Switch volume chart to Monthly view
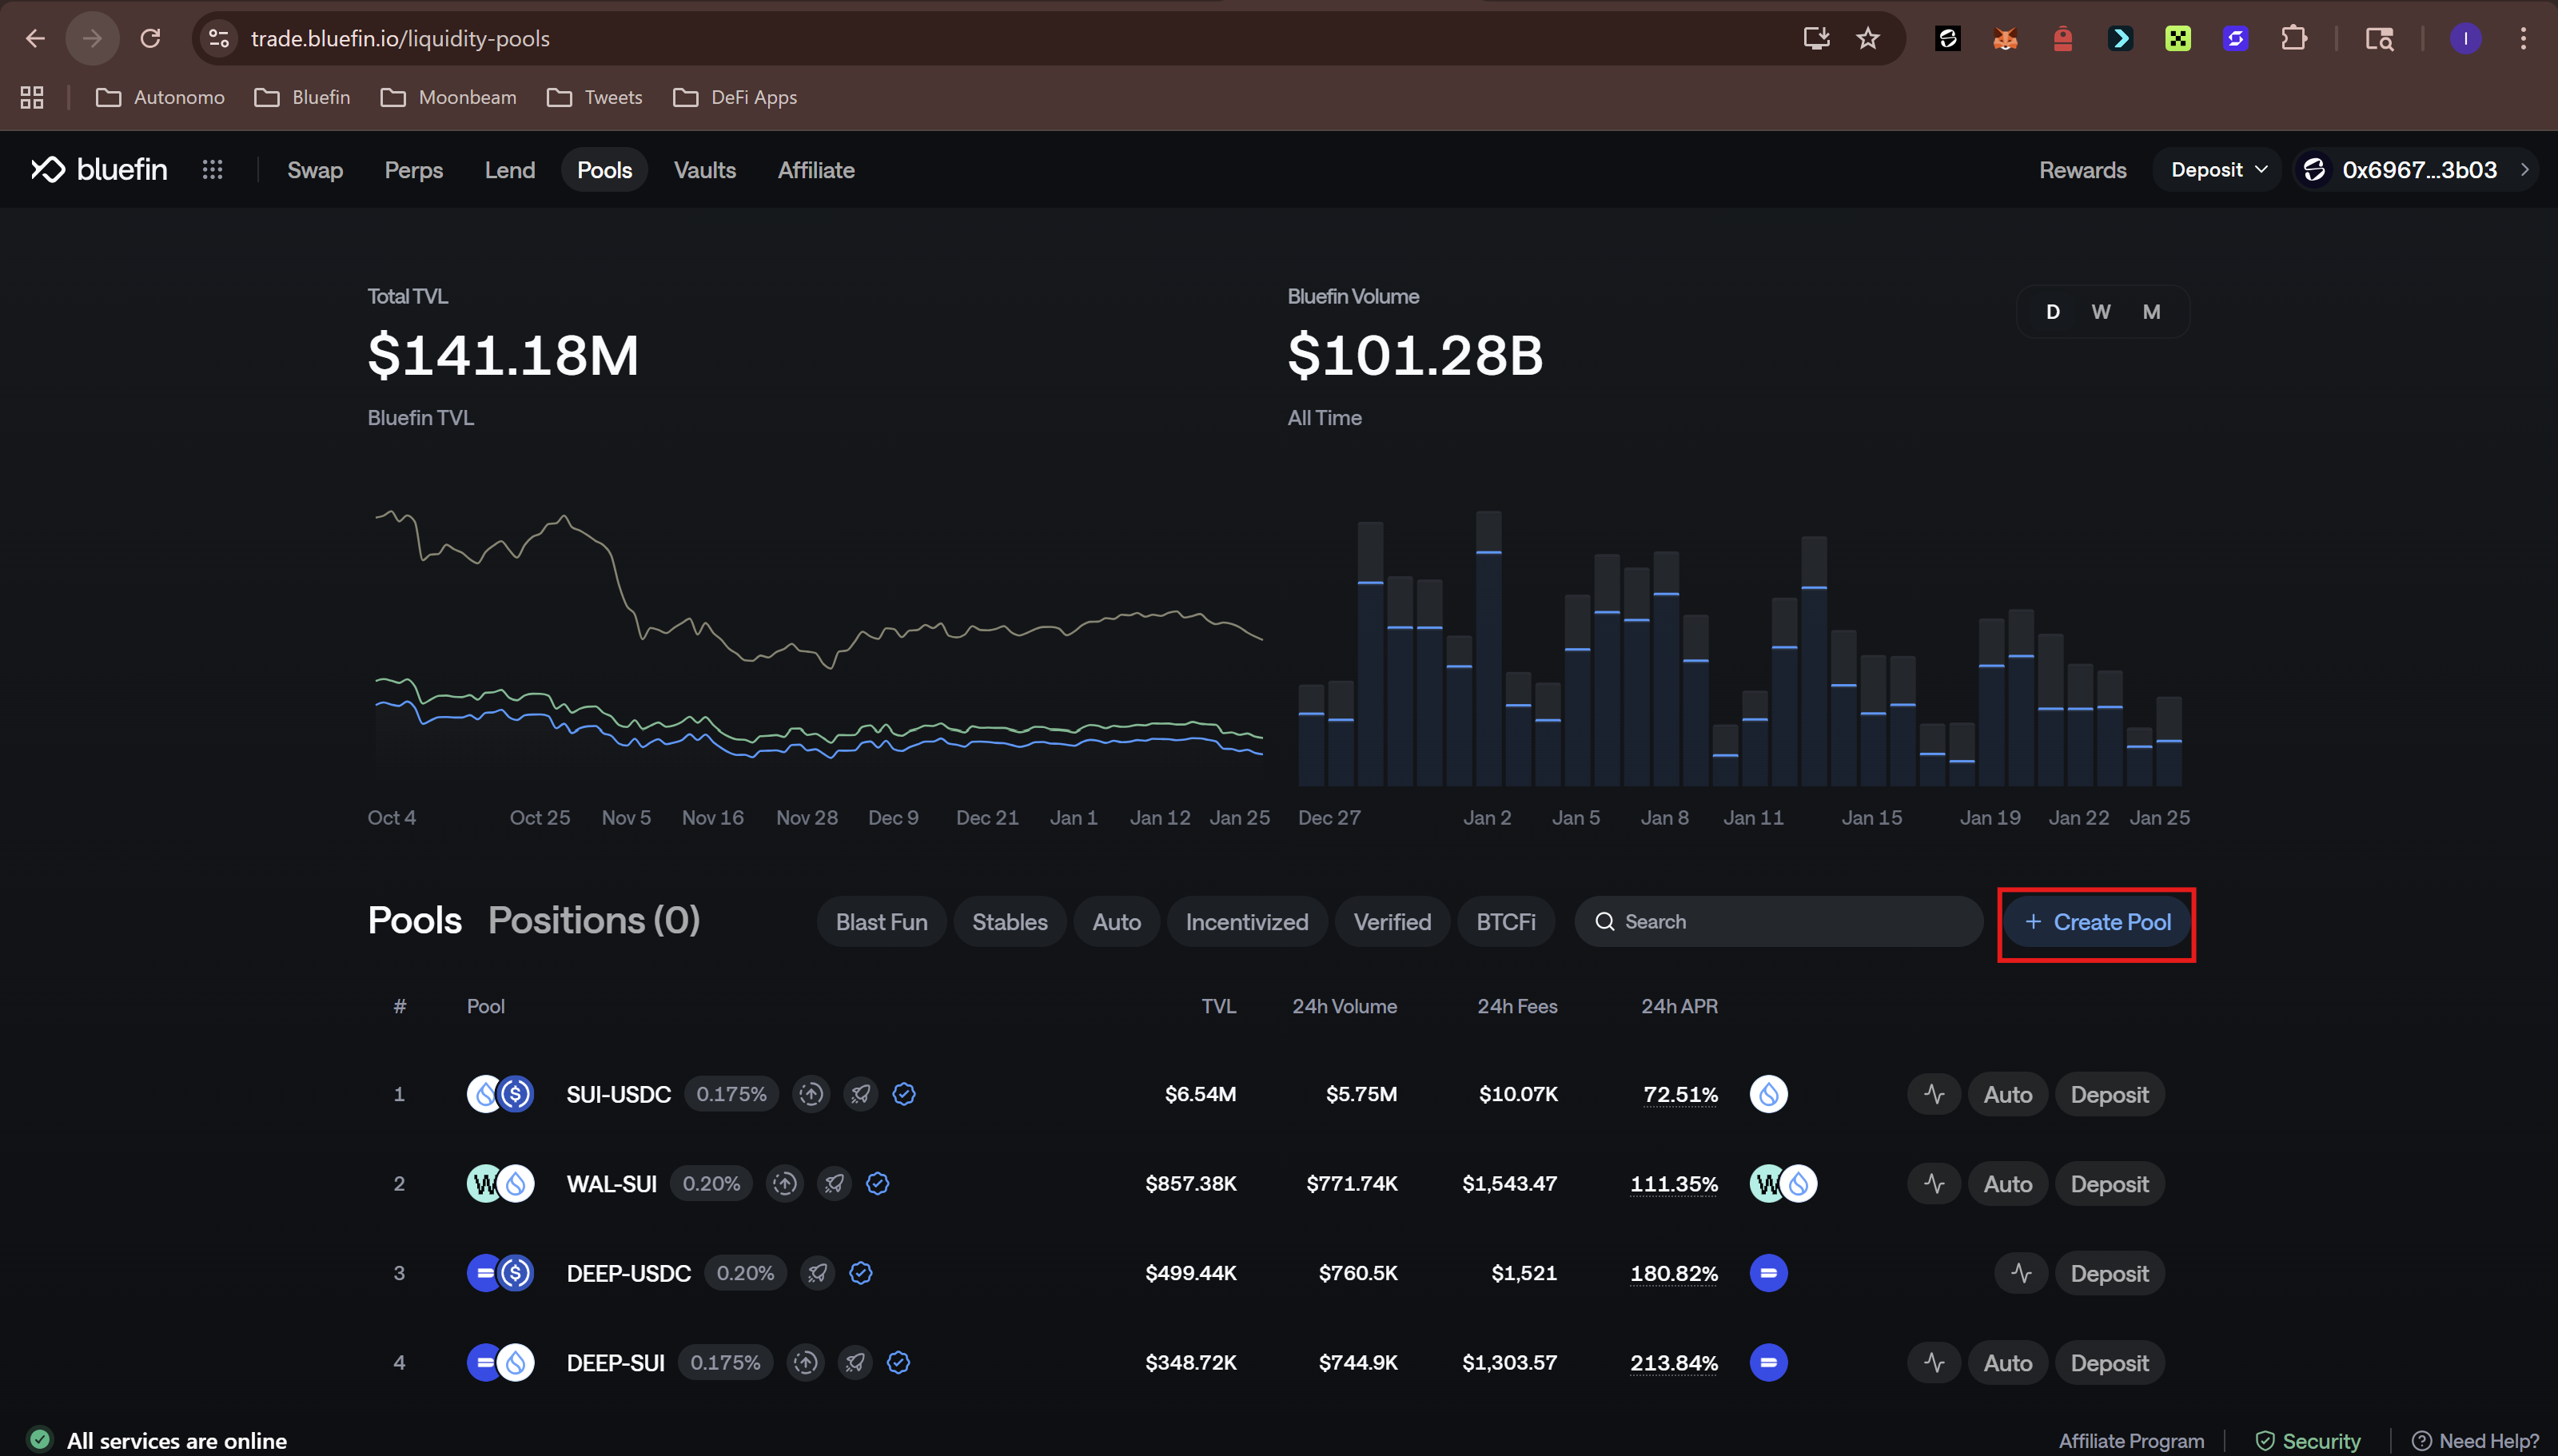 (2151, 312)
